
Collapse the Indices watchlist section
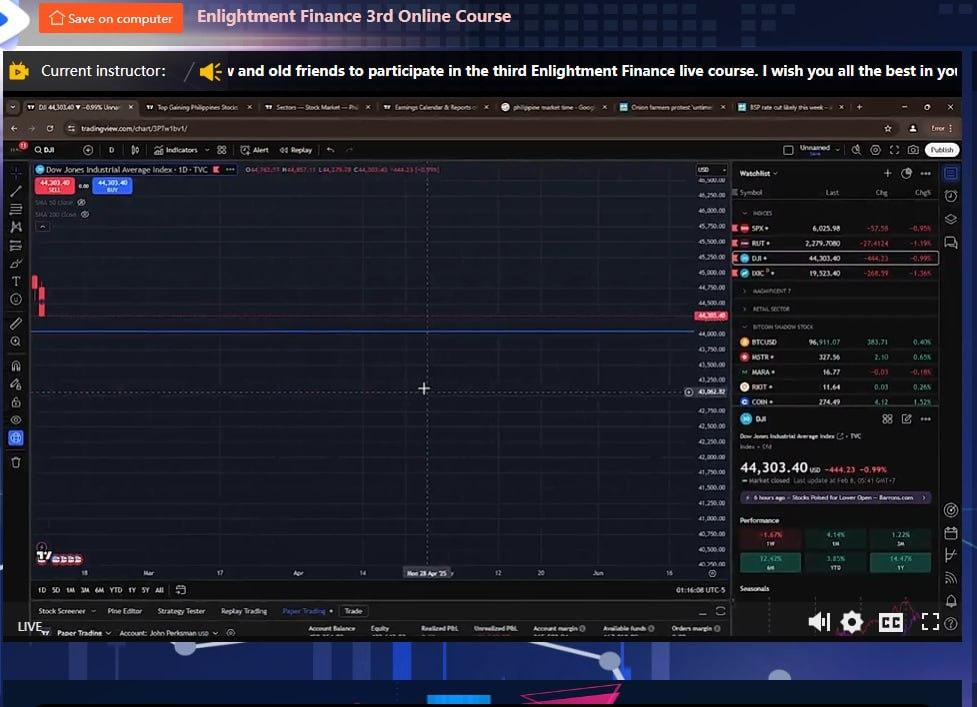pos(744,213)
